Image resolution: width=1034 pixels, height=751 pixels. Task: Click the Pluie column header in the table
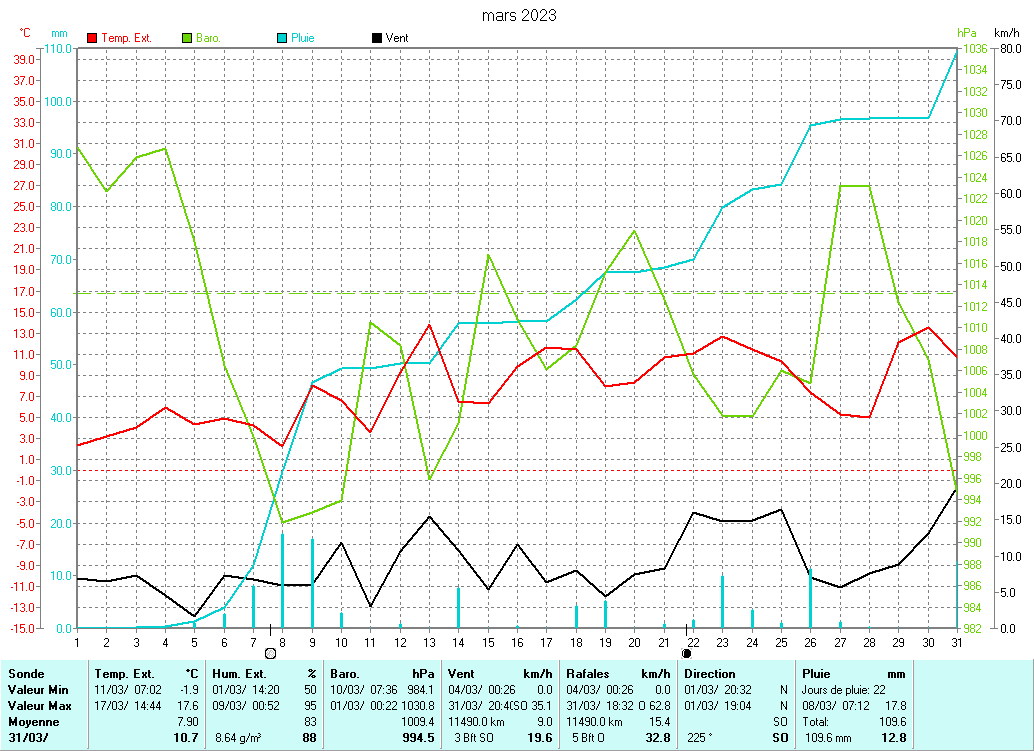(x=817, y=674)
